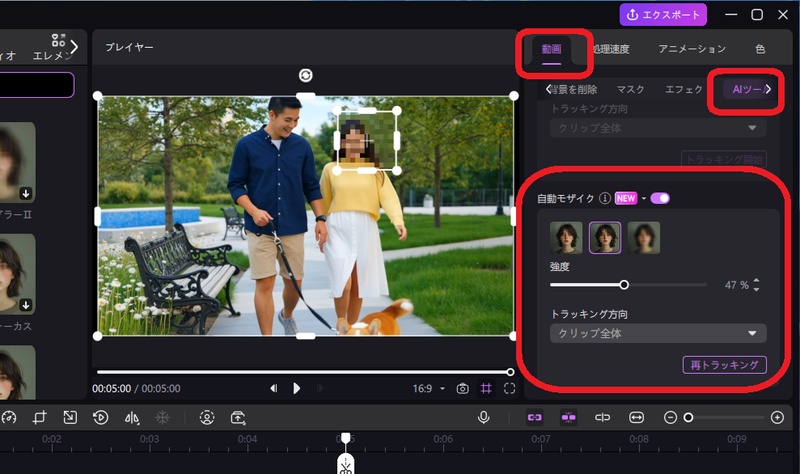Click the エクスポート export button
Image resolution: width=800 pixels, height=474 pixels.
coord(663,15)
